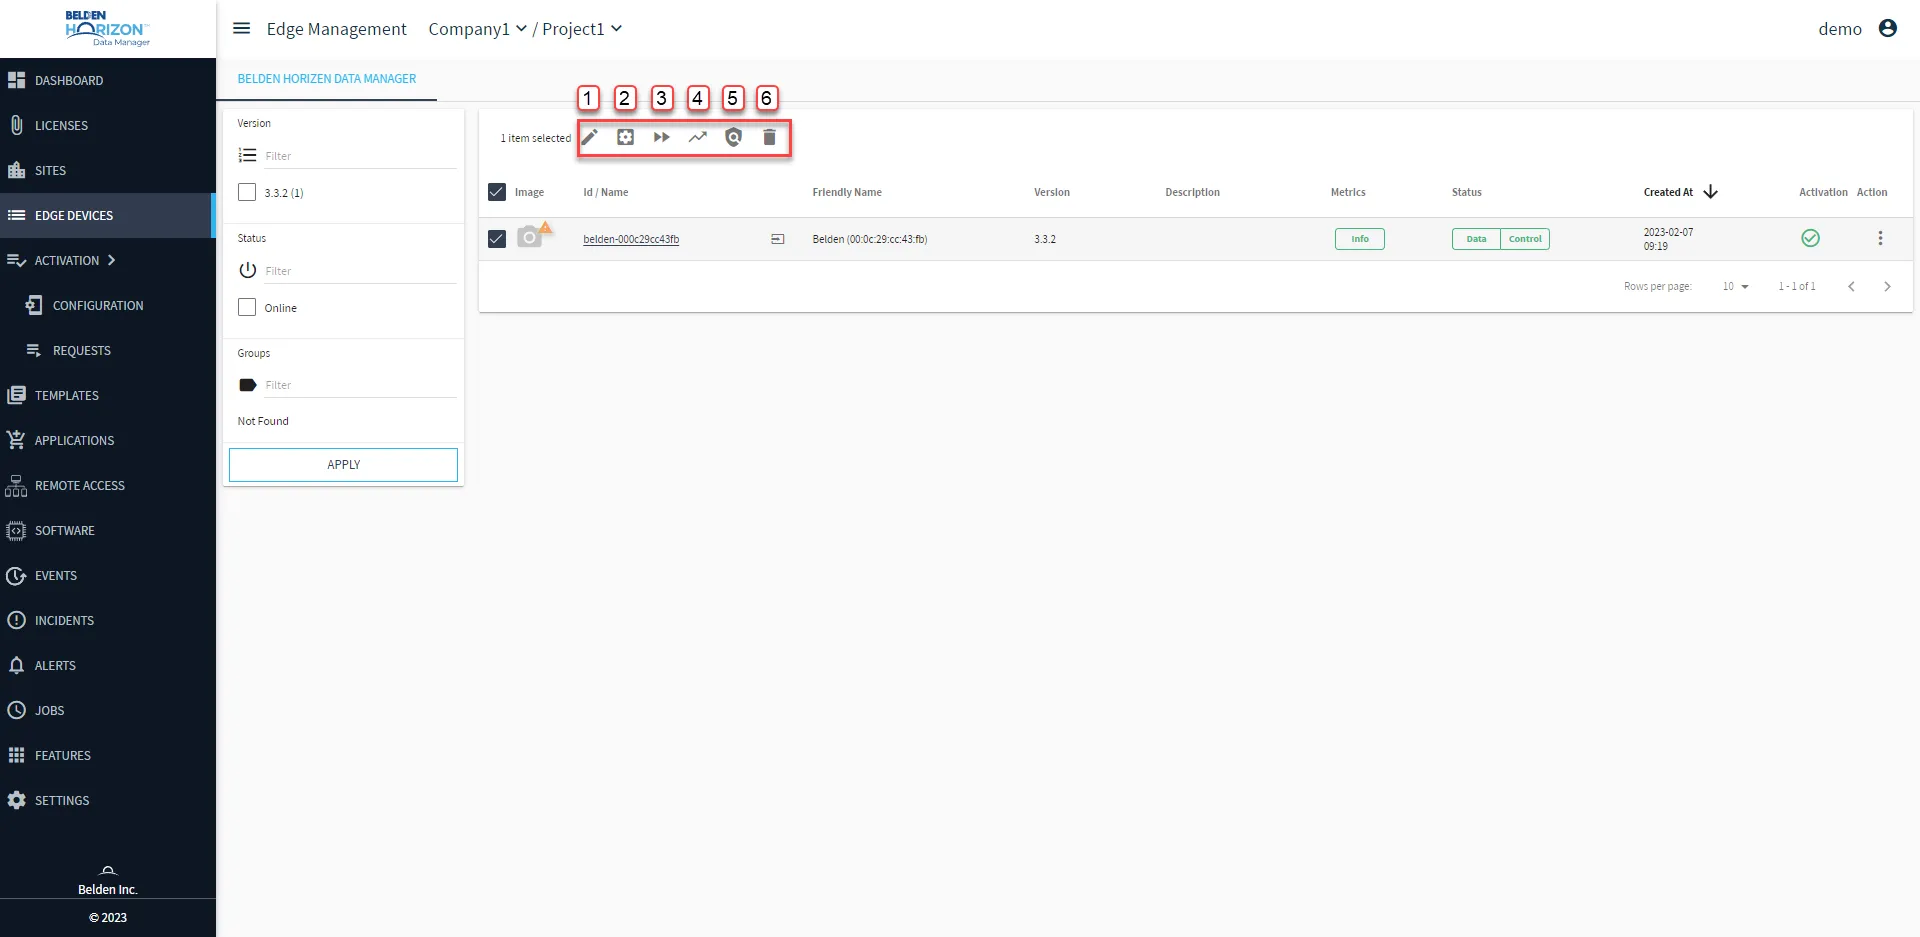Viewport: 1920px width, 937px height.
Task: Click the Created At column header
Action: (x=1668, y=192)
